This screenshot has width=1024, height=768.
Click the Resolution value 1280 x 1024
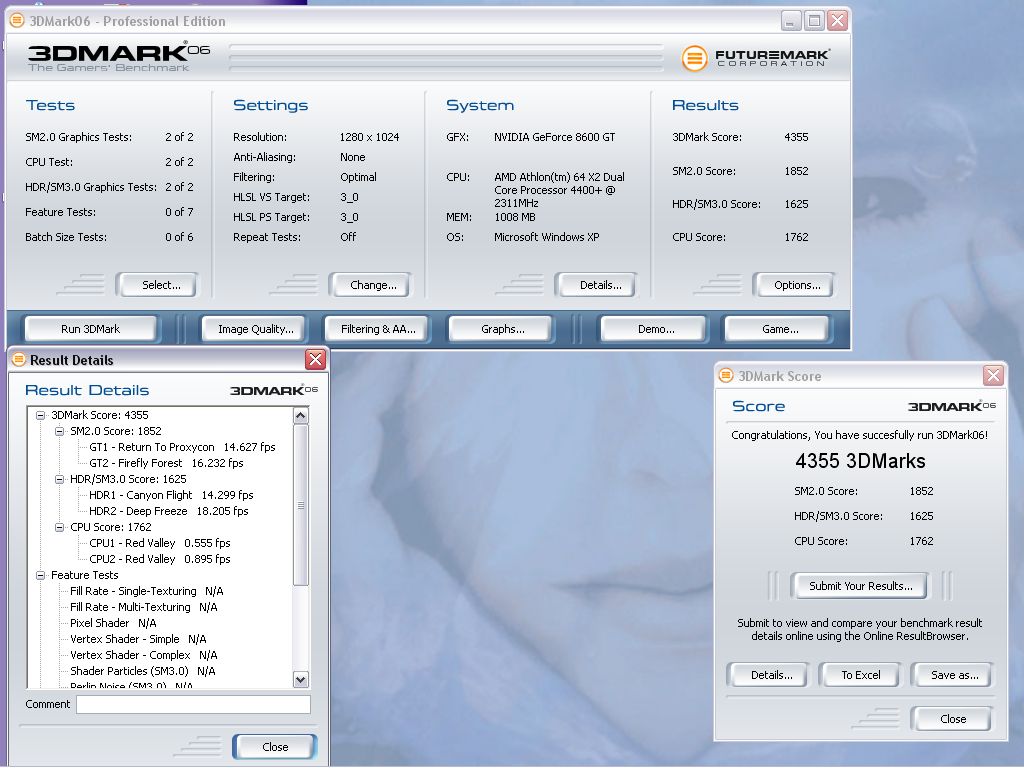pos(369,137)
